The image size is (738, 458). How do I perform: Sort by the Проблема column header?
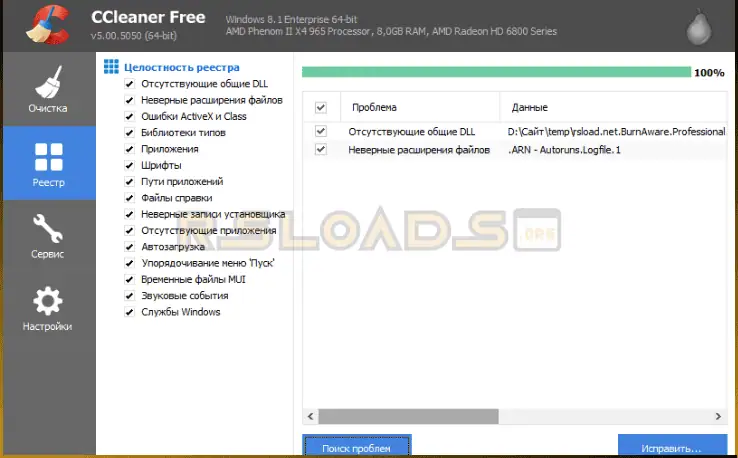pos(420,107)
